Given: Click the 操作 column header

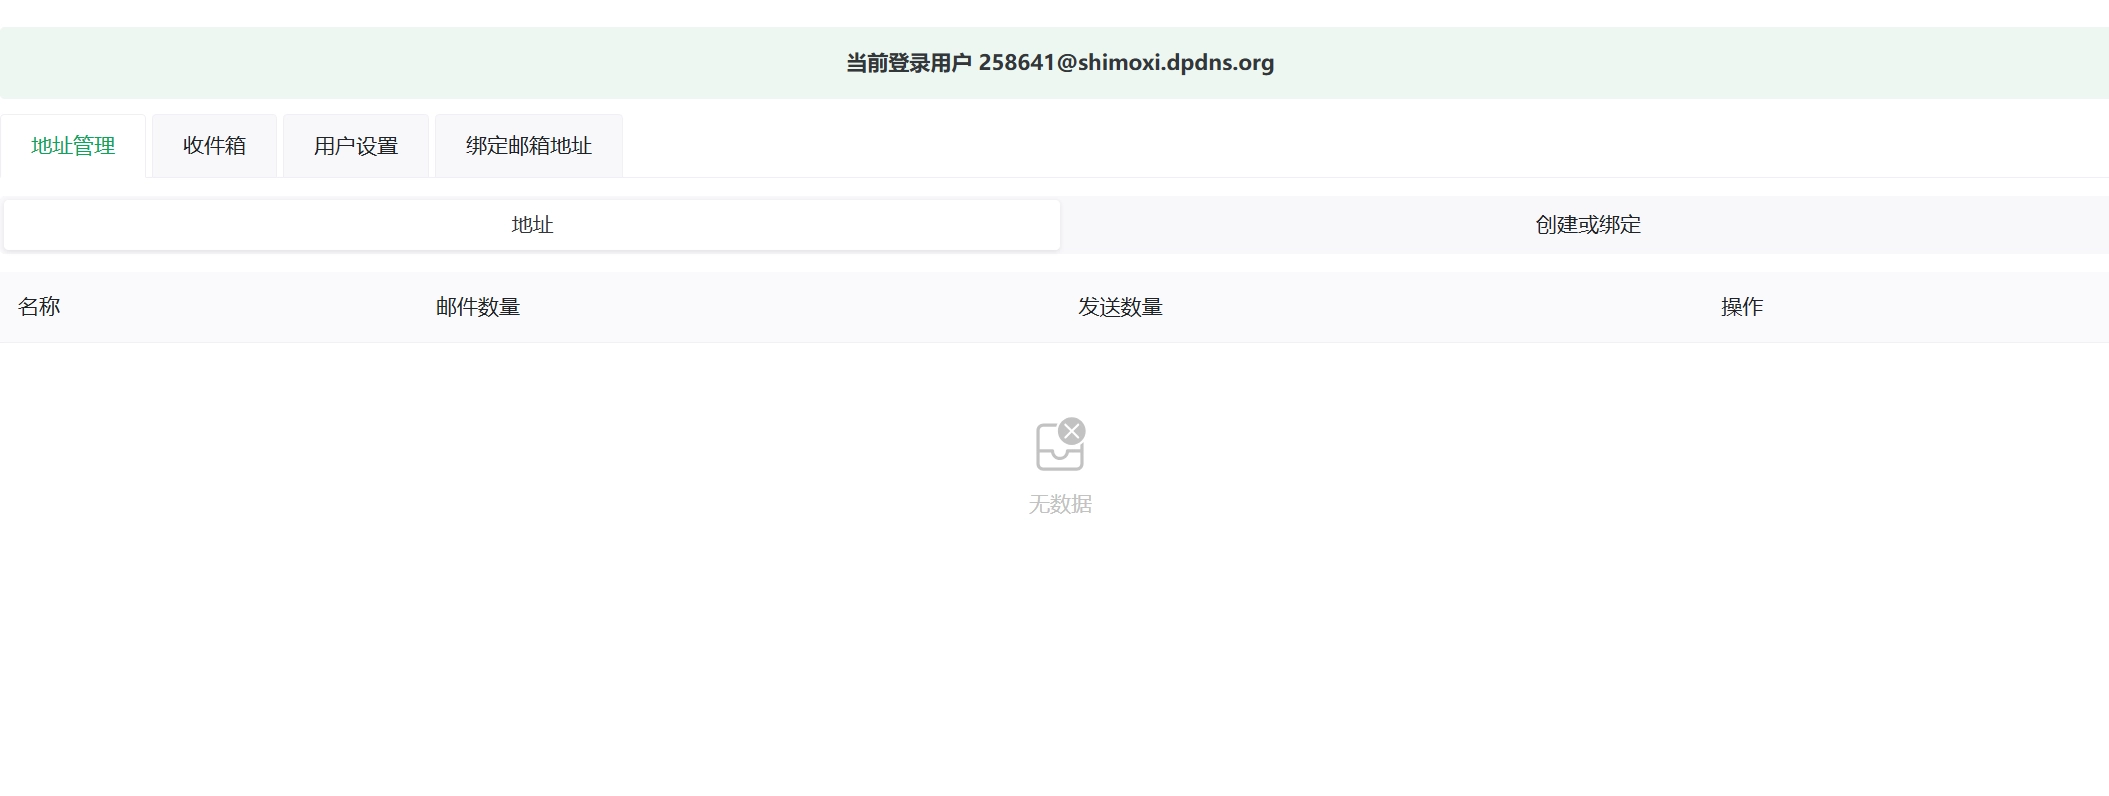Looking at the screenshot, I should 1741,307.
